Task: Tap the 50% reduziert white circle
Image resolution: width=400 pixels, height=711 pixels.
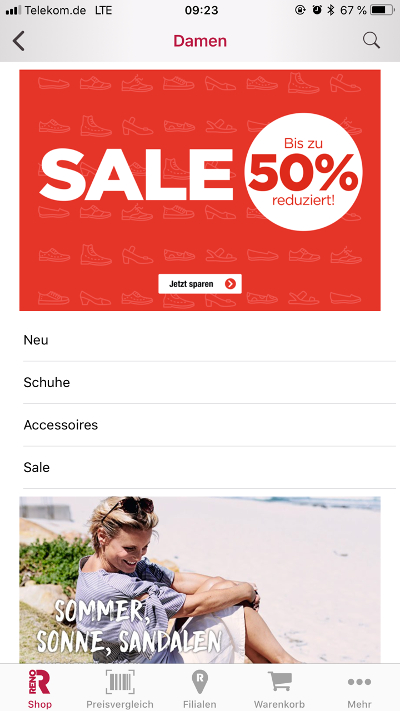Action: pyautogui.click(x=303, y=172)
